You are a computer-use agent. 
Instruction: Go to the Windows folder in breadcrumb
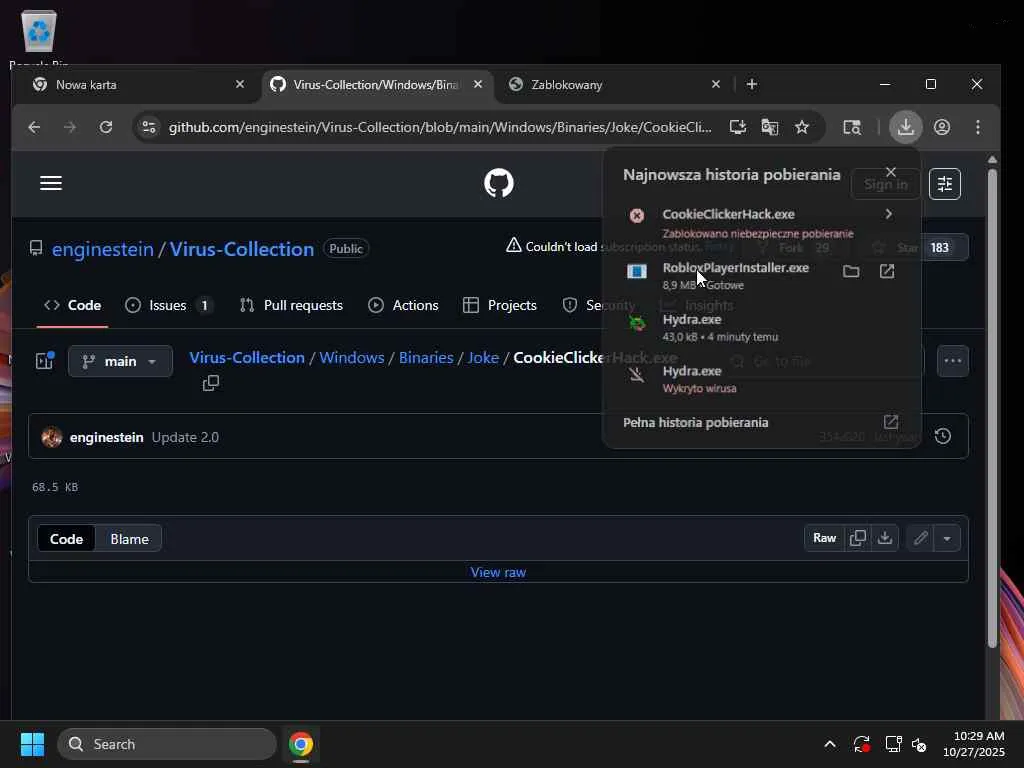click(351, 358)
